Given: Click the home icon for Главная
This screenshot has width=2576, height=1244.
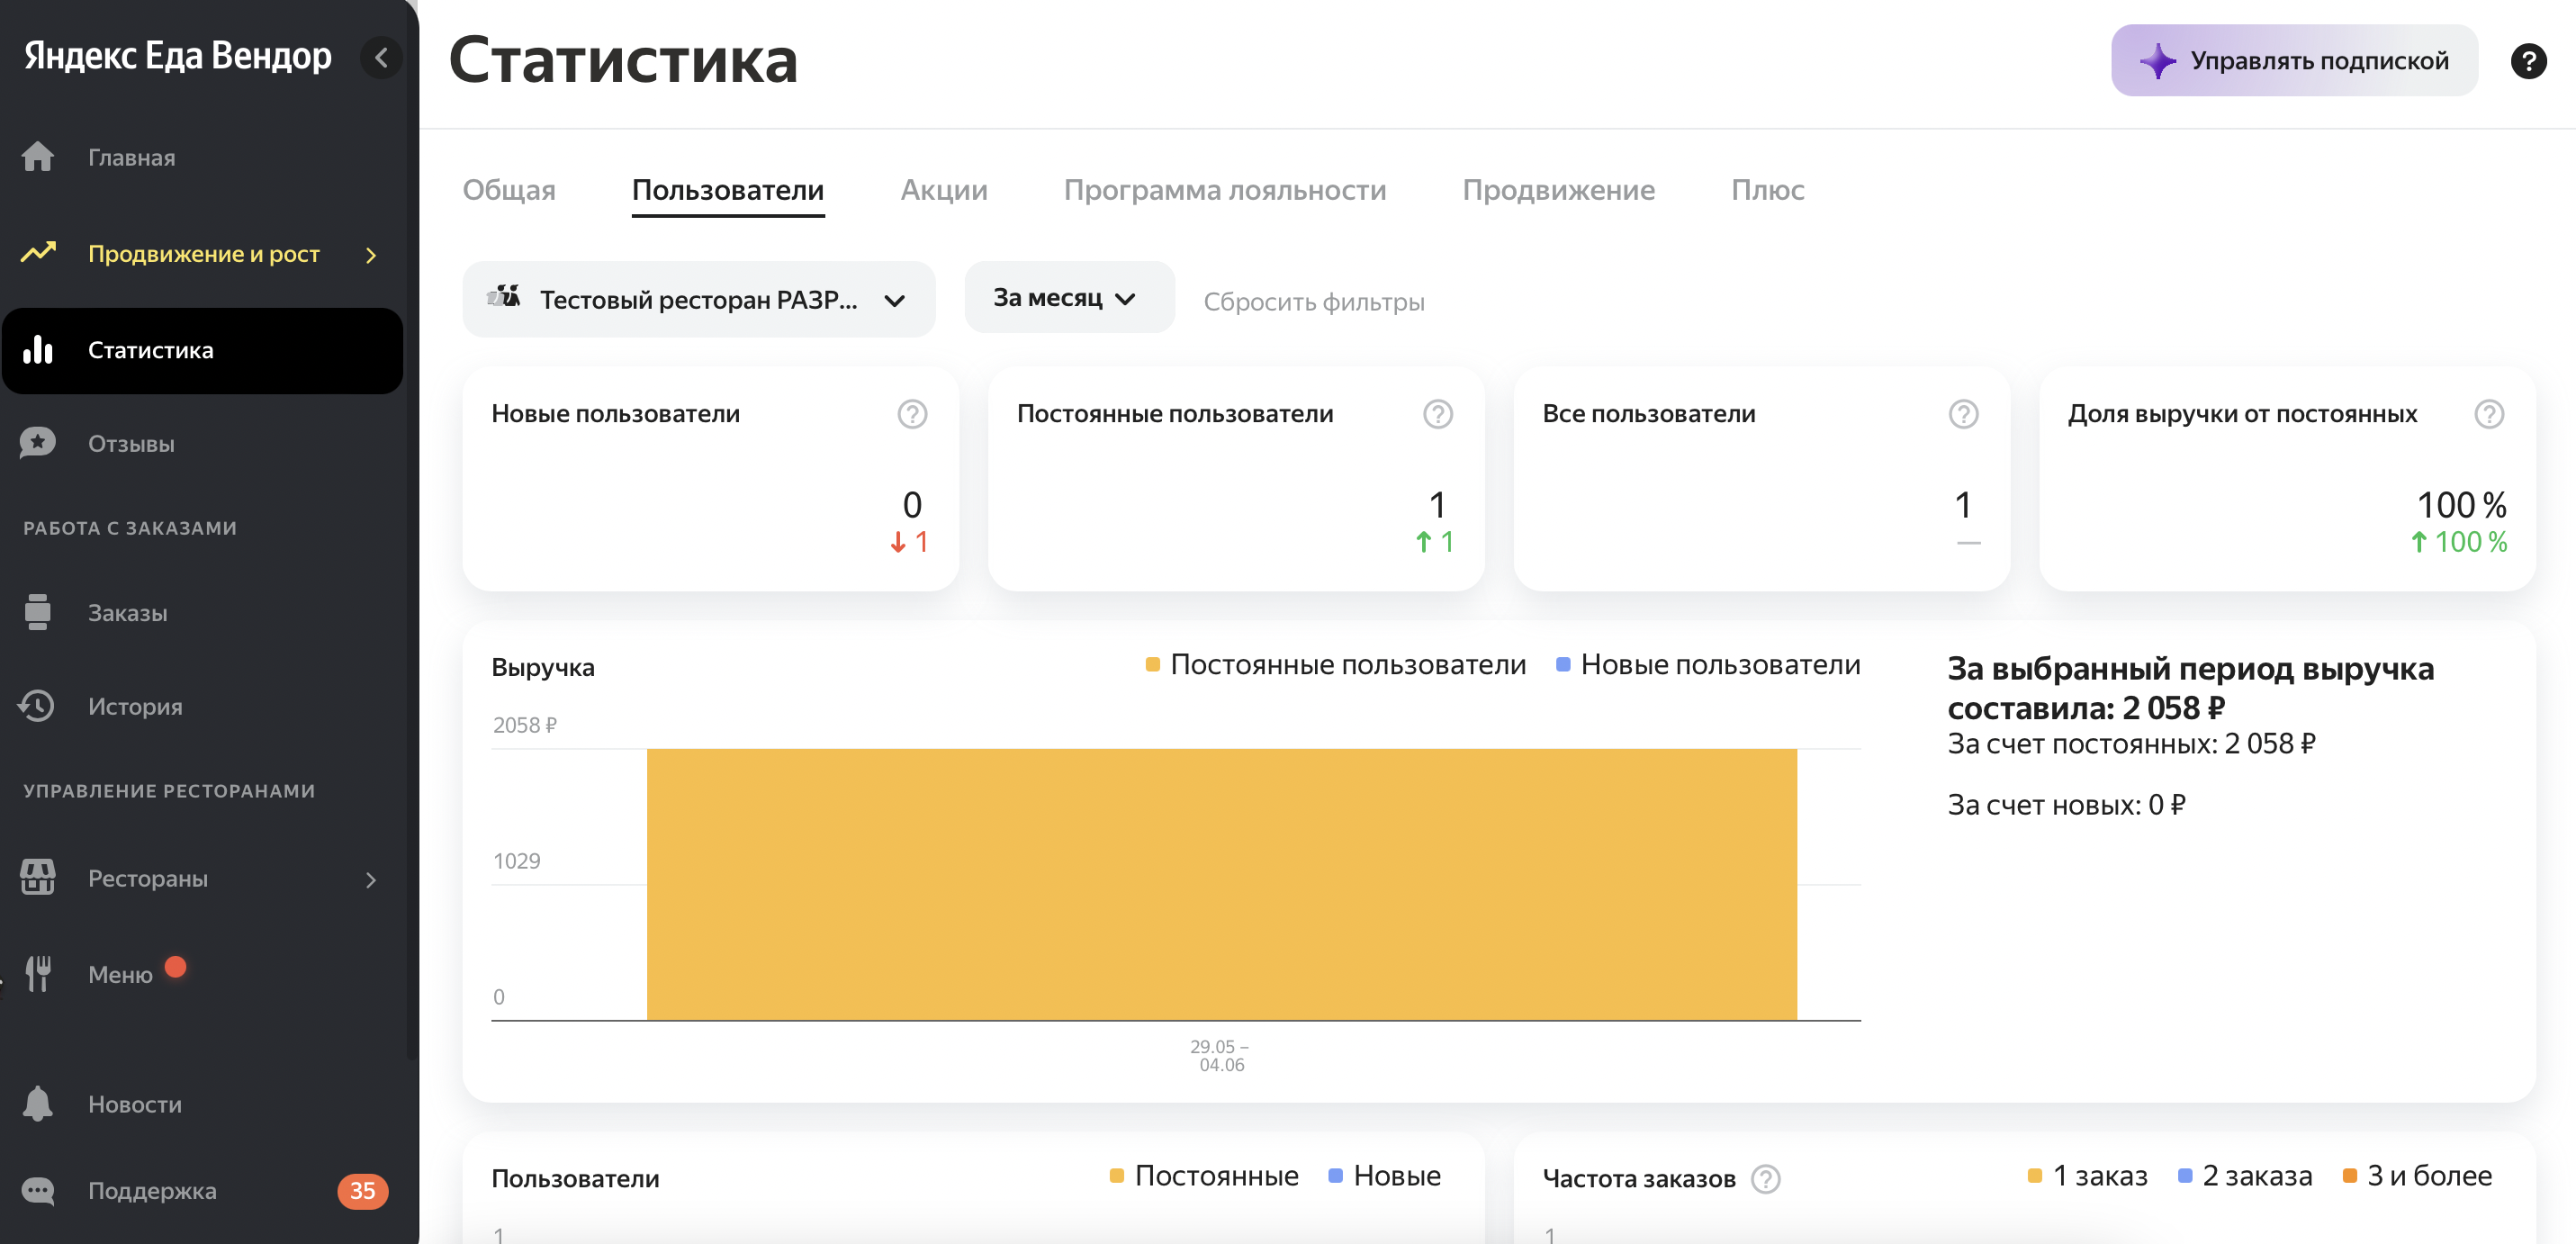Looking at the screenshot, I should (38, 157).
